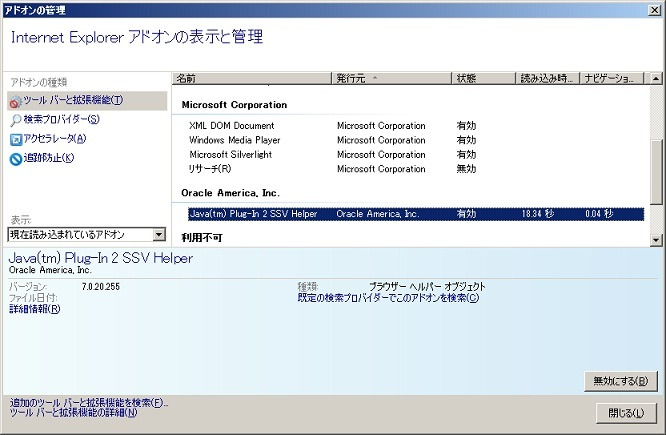Click 既定の検索プロバイダーでこのアドオンを検索(C) link
Image resolution: width=666 pixels, height=435 pixels.
pos(388,298)
